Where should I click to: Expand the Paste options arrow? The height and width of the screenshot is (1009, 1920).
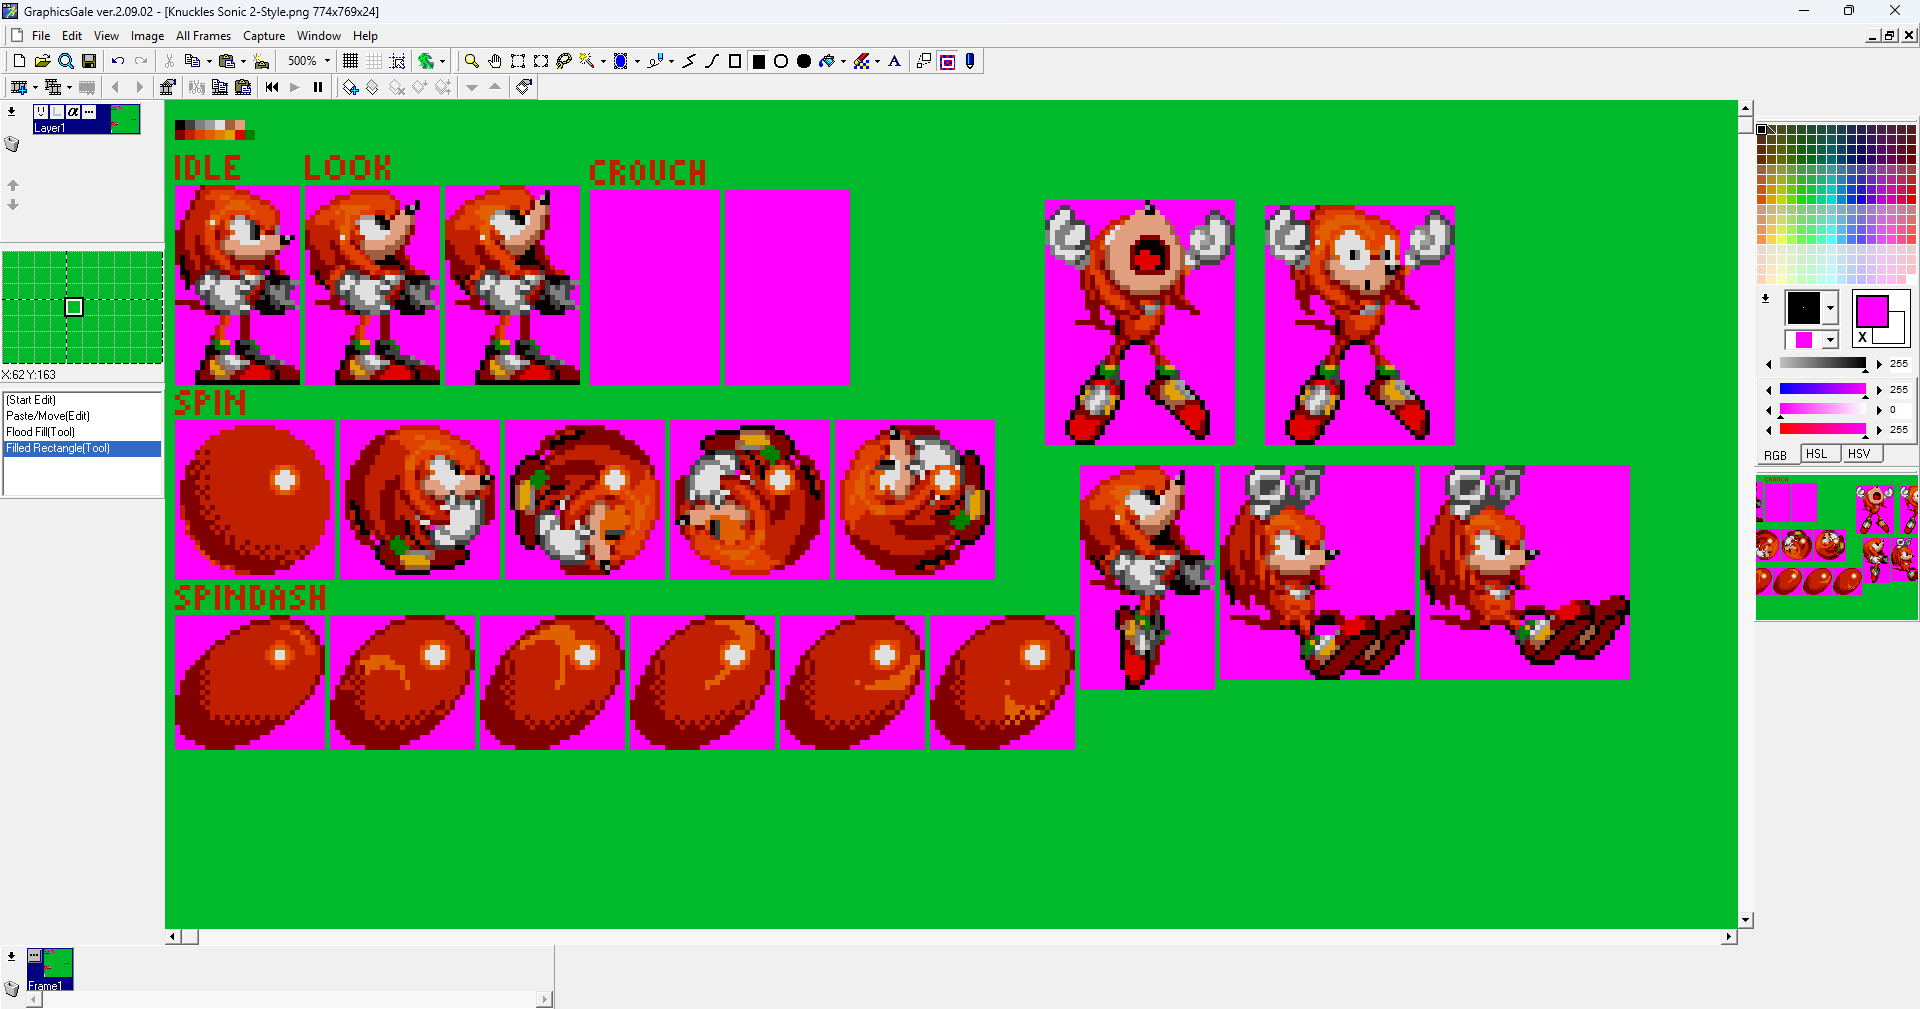tap(243, 61)
